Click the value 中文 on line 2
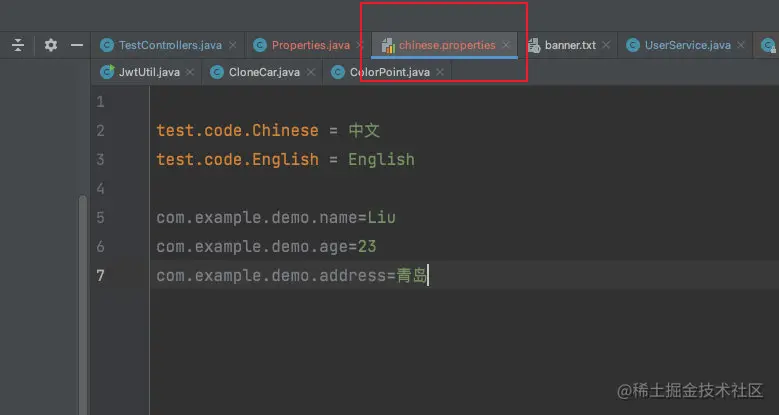 tap(364, 131)
